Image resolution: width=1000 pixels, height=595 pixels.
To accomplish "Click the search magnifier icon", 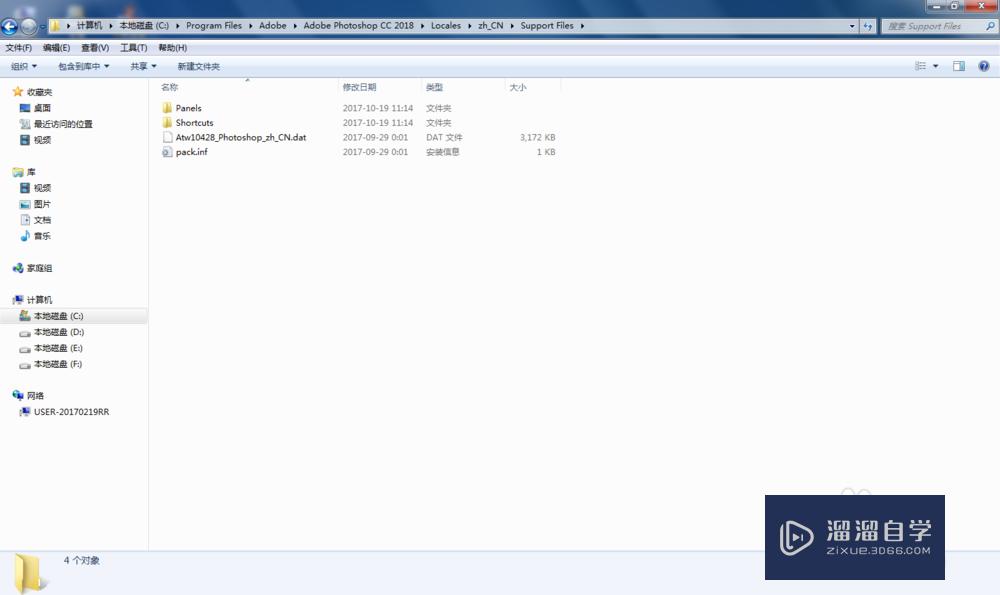I will 990,26.
